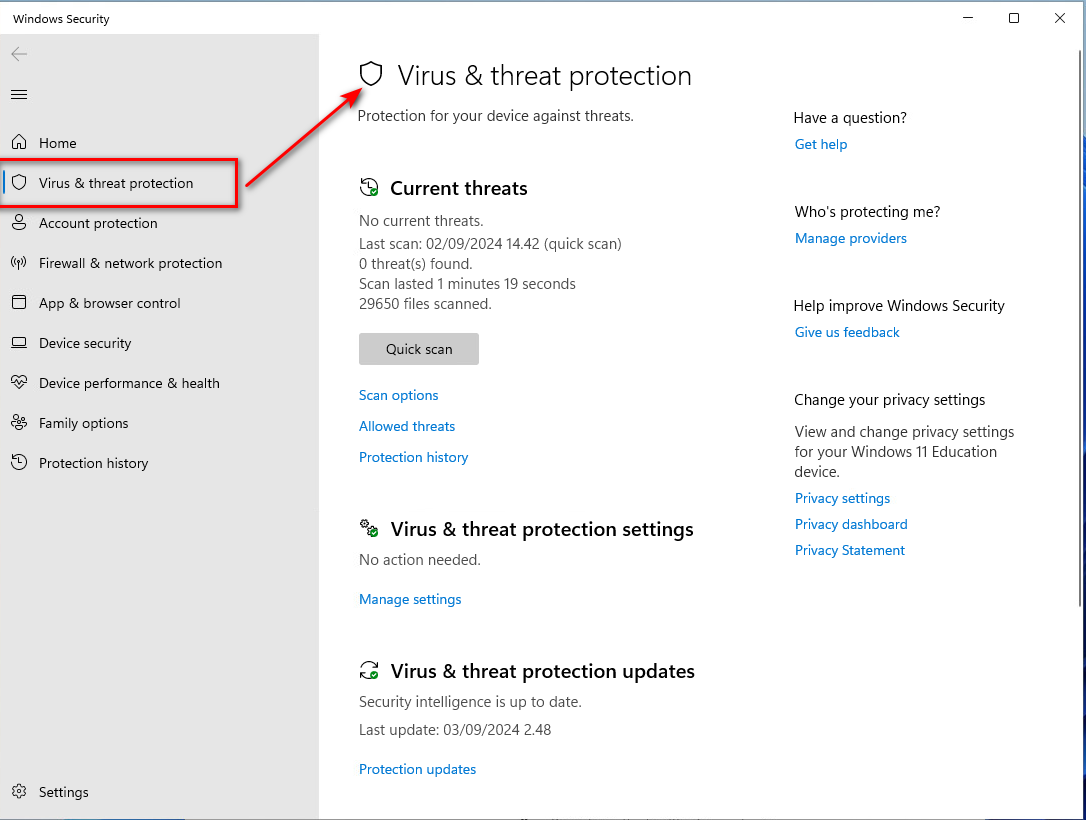This screenshot has height=820, width=1086.
Task: Open Firewall & network protection via its icon
Action: [x=19, y=262]
